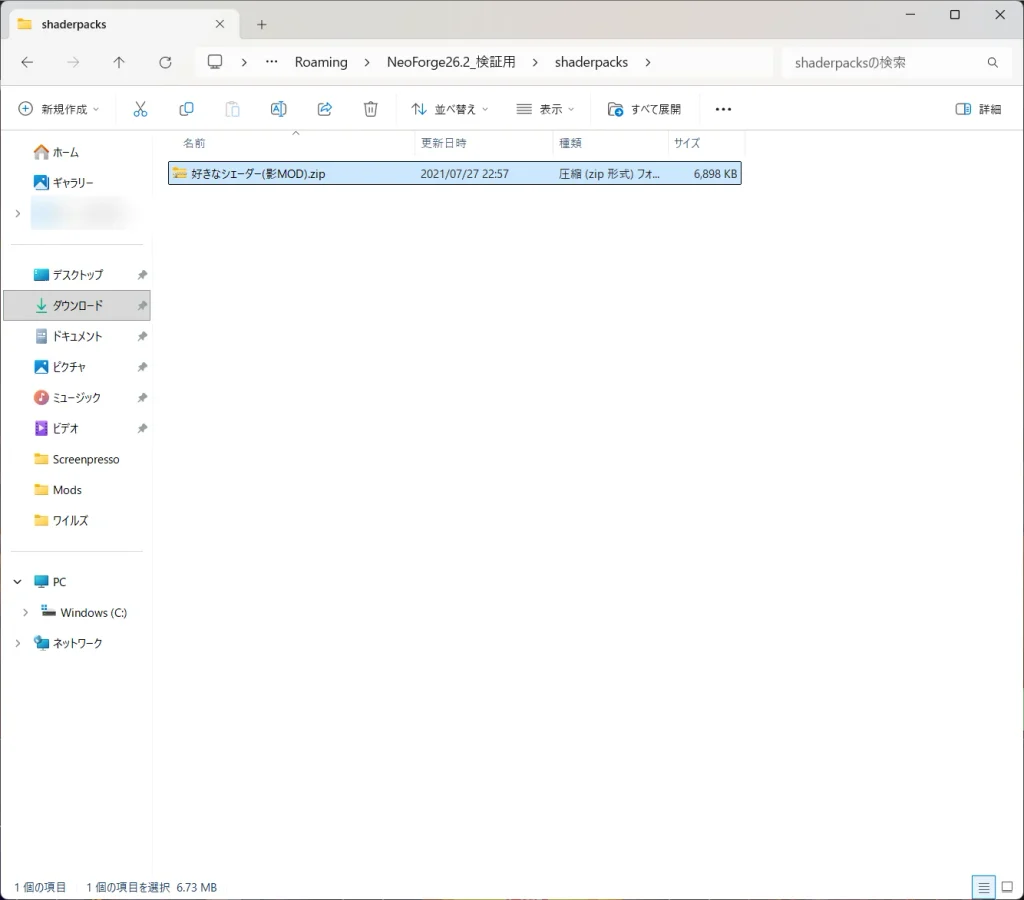Click the 6,898 KB size cell
Image resolution: width=1024 pixels, height=900 pixels.
pos(715,174)
